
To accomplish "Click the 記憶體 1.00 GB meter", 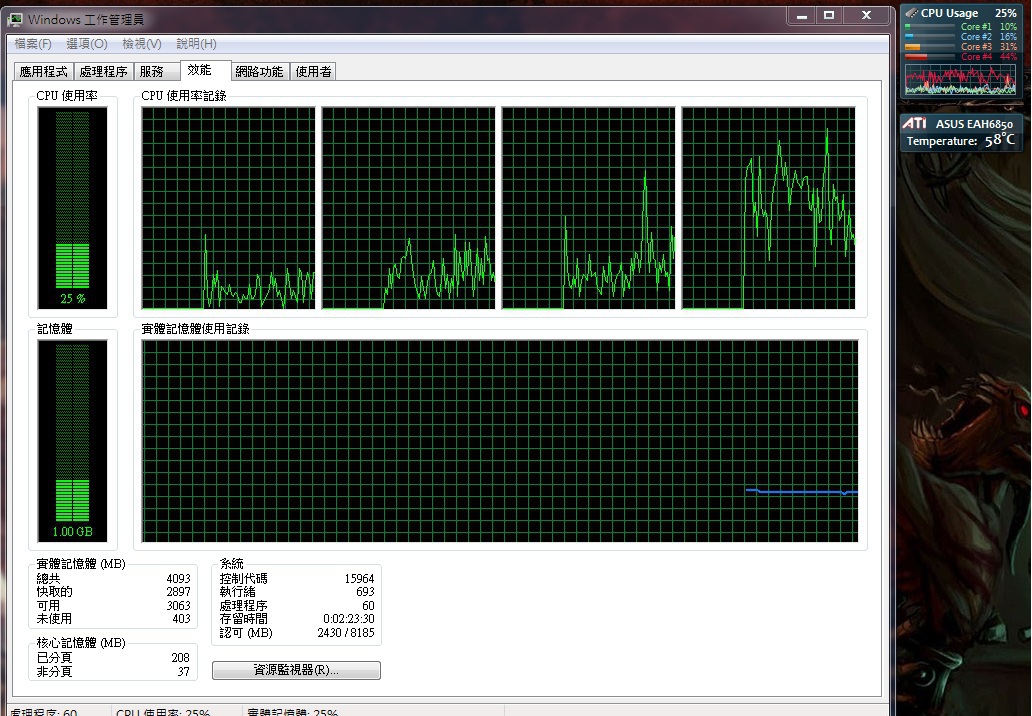I will [x=72, y=440].
